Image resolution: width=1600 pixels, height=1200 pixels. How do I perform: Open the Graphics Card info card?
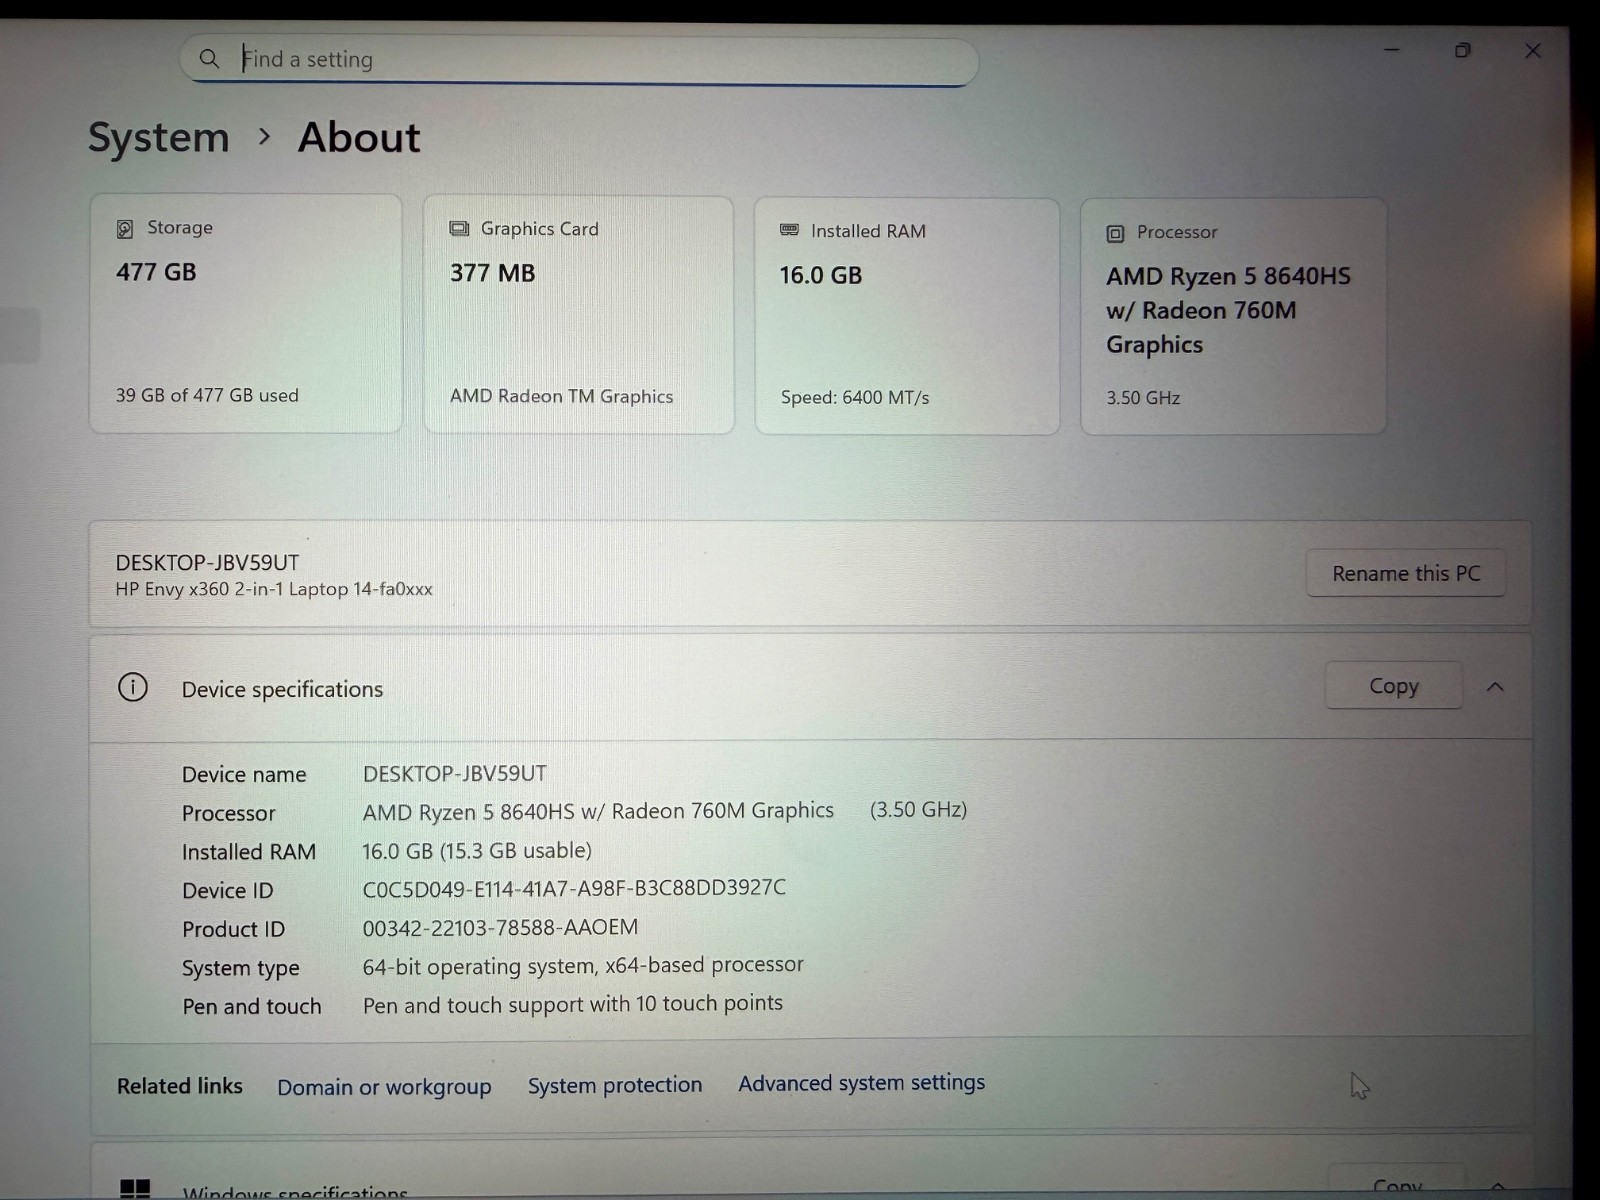click(x=579, y=314)
